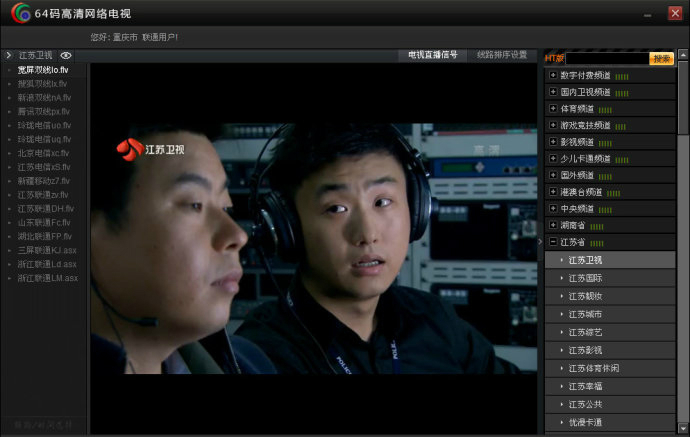690x437 pixels.
Task: Select the 江苏体育休闲 channel
Action: pos(610,368)
